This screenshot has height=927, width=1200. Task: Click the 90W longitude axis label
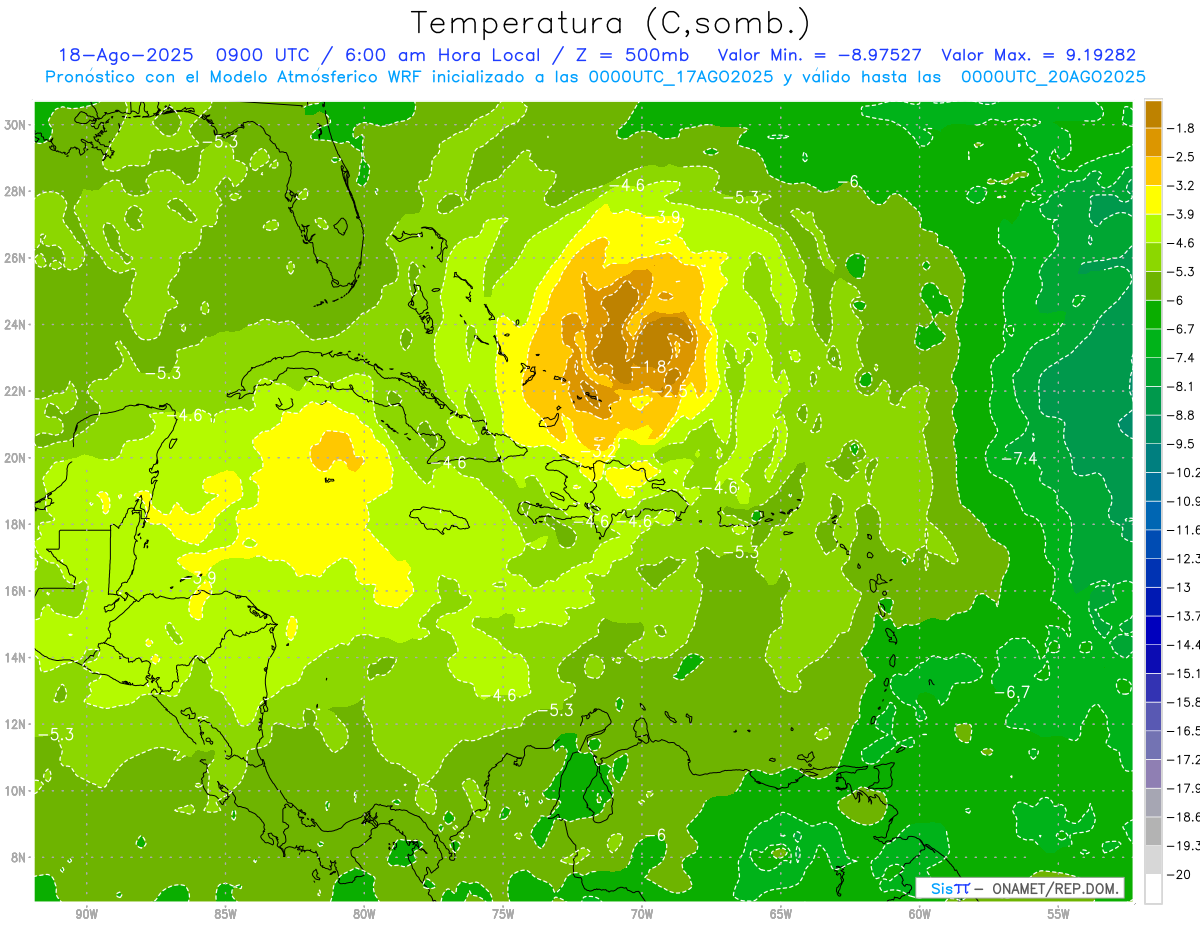coord(87,914)
